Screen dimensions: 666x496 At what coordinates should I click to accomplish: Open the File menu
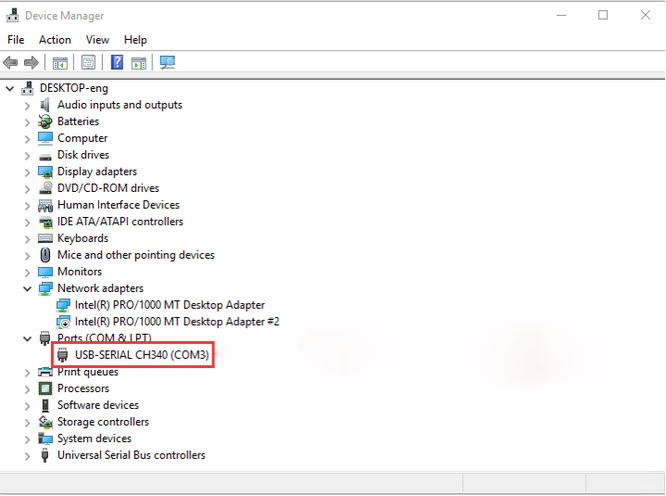(x=16, y=40)
